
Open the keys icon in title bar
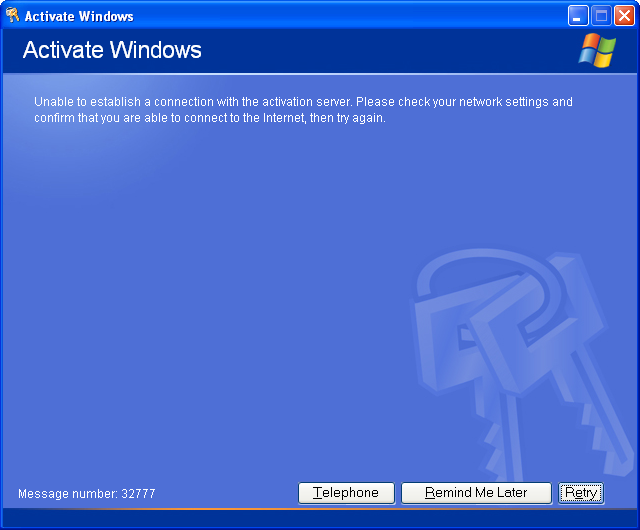pos(13,15)
